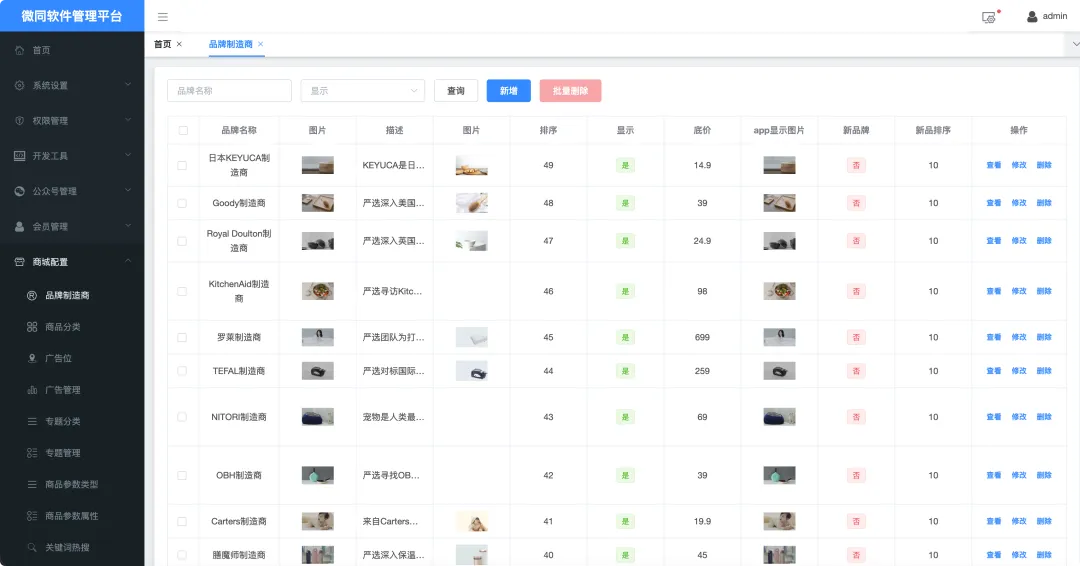Click the 商品参数属性 list icon
Image resolution: width=1080 pixels, height=566 pixels.
click(32, 516)
